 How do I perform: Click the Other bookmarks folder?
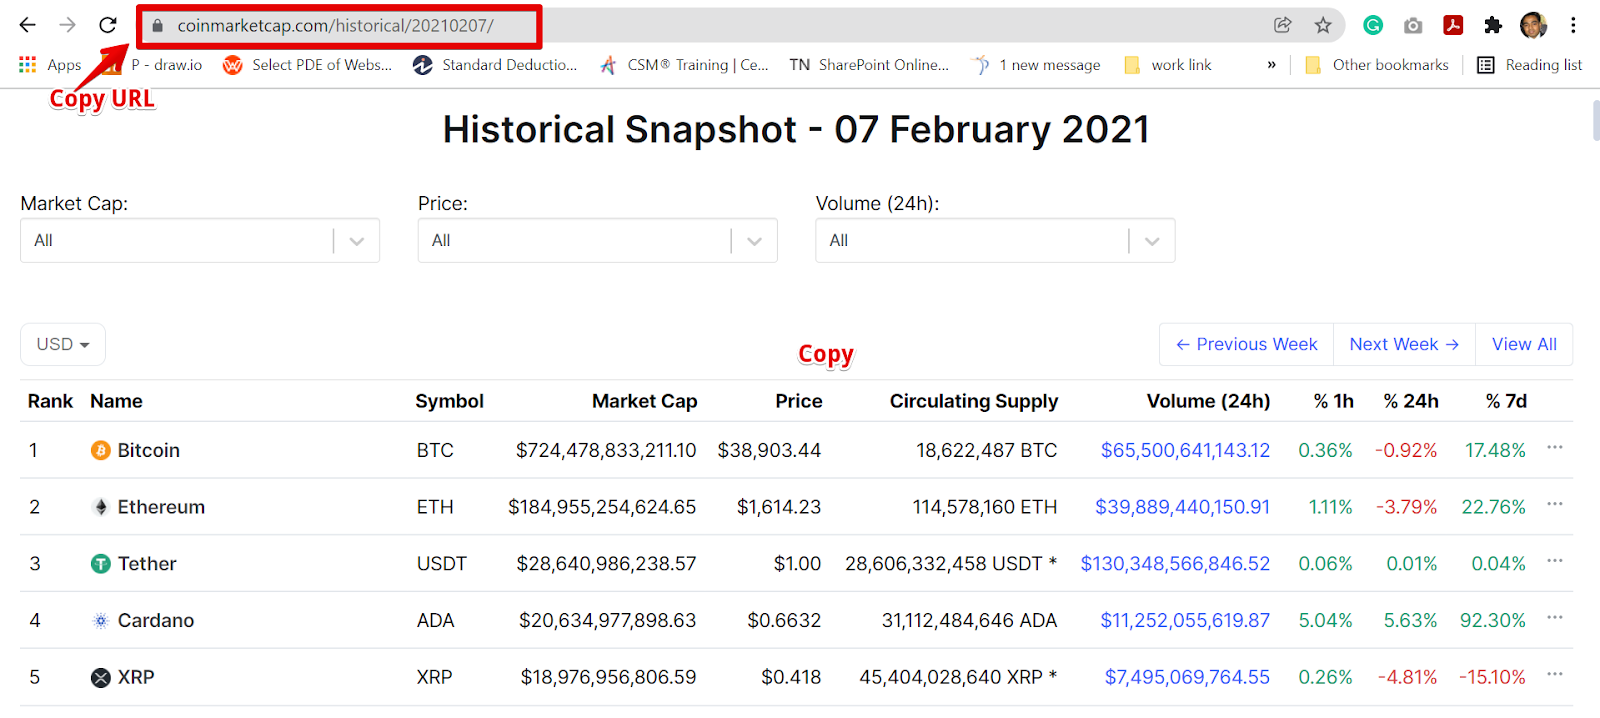(1377, 65)
